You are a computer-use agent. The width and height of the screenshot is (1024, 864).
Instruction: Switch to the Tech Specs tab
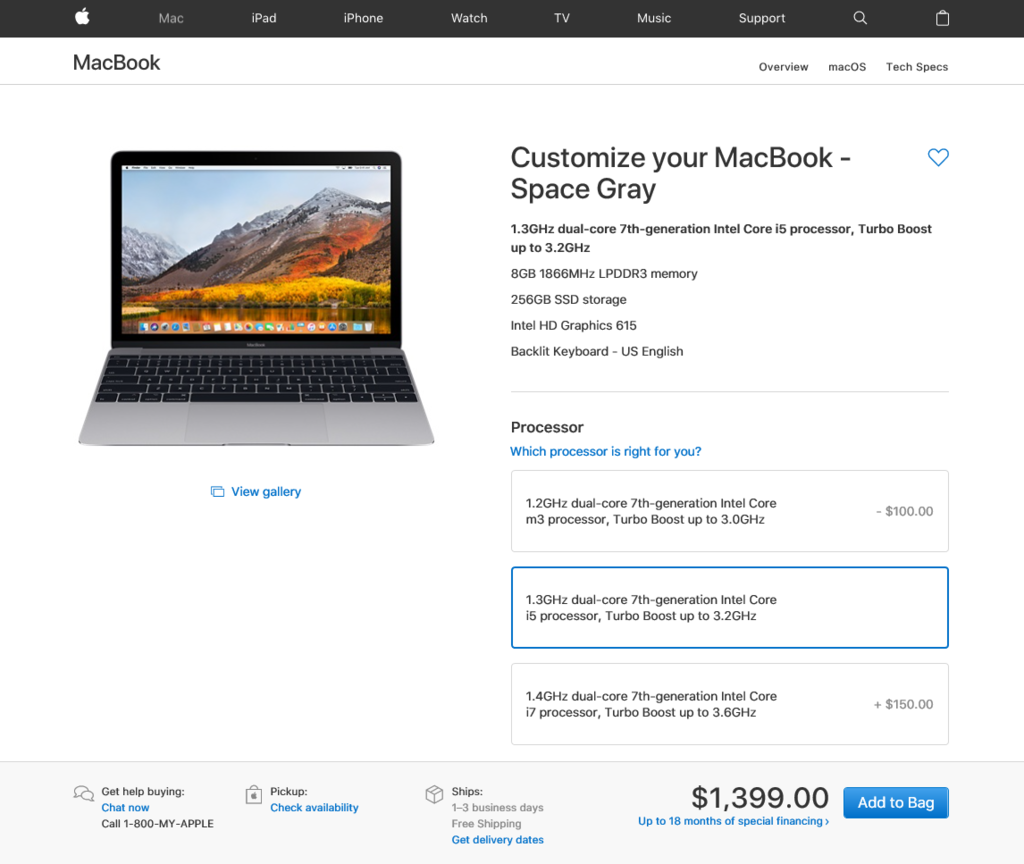point(916,67)
